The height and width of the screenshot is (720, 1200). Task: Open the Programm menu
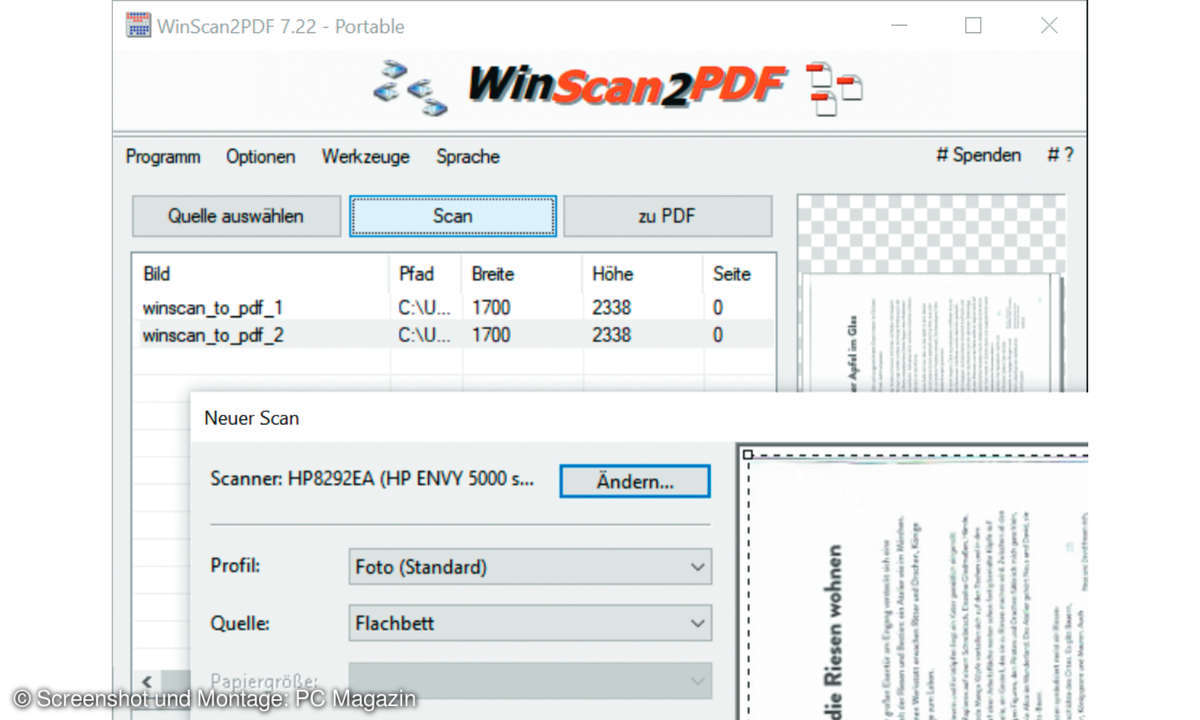pyautogui.click(x=163, y=156)
